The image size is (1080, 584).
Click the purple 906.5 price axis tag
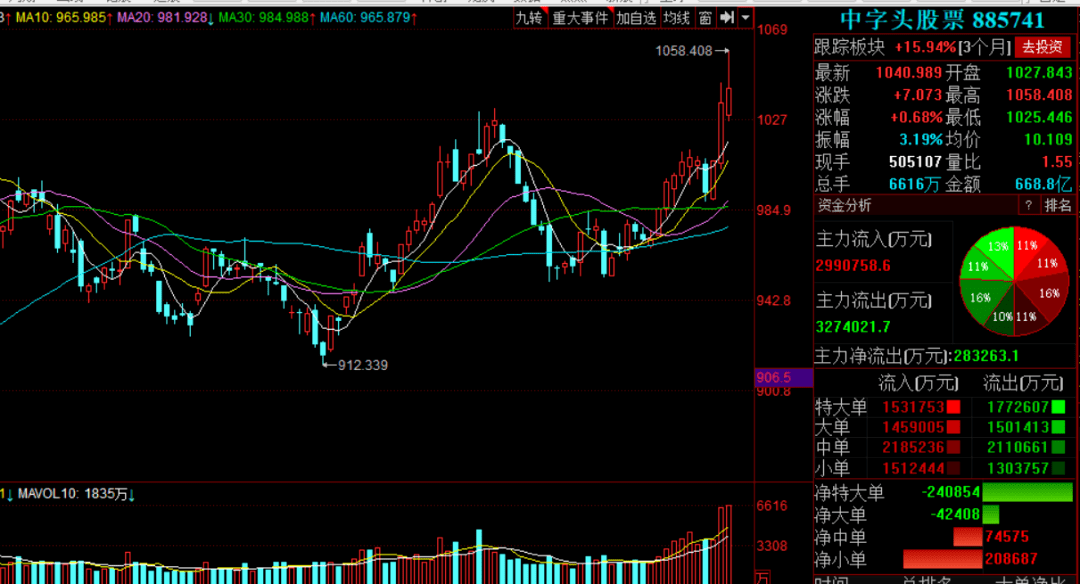click(x=783, y=377)
